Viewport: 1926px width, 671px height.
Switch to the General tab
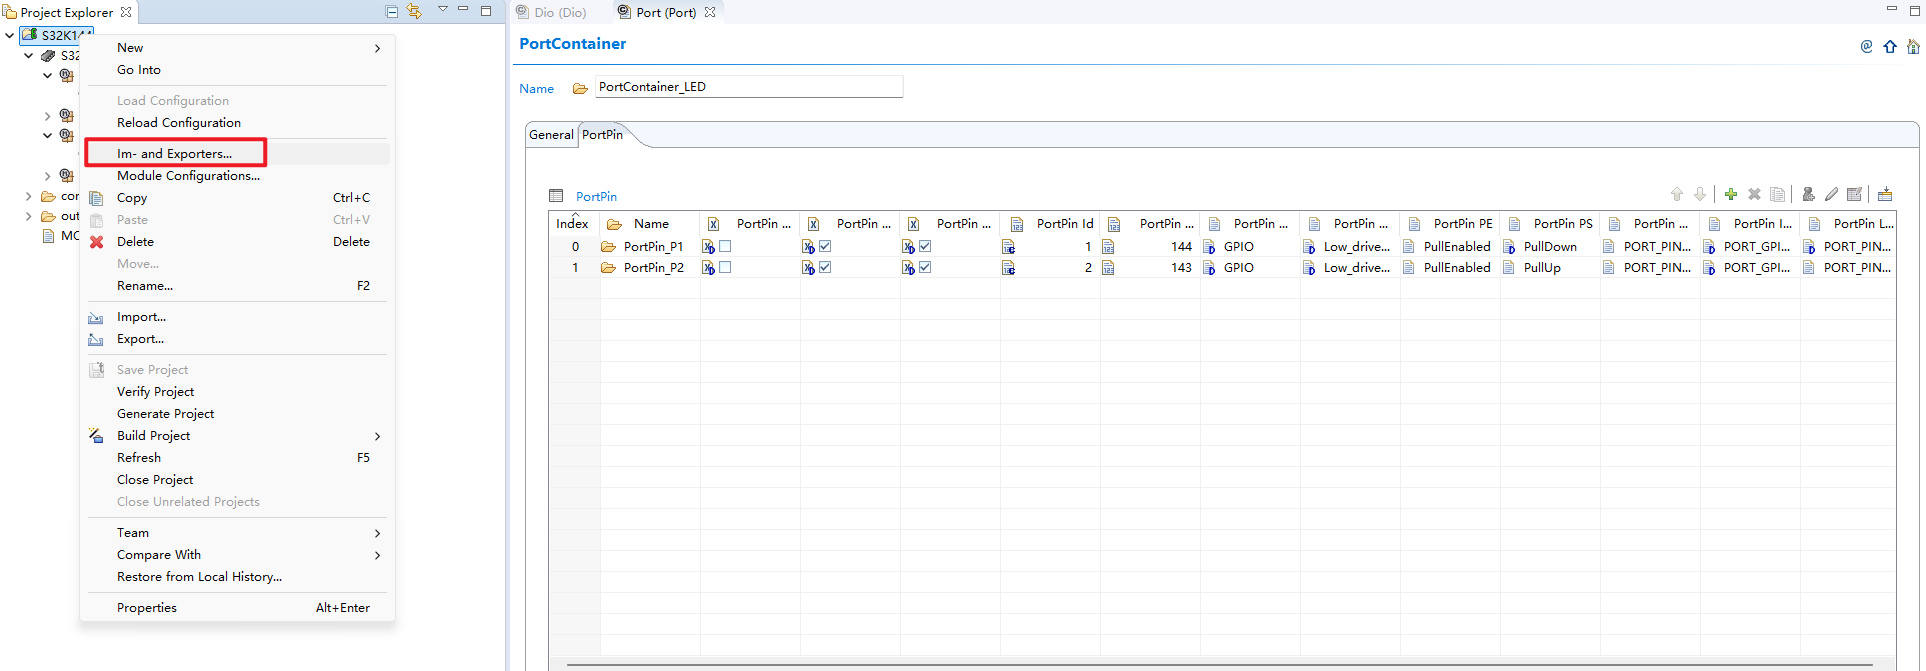(x=551, y=135)
